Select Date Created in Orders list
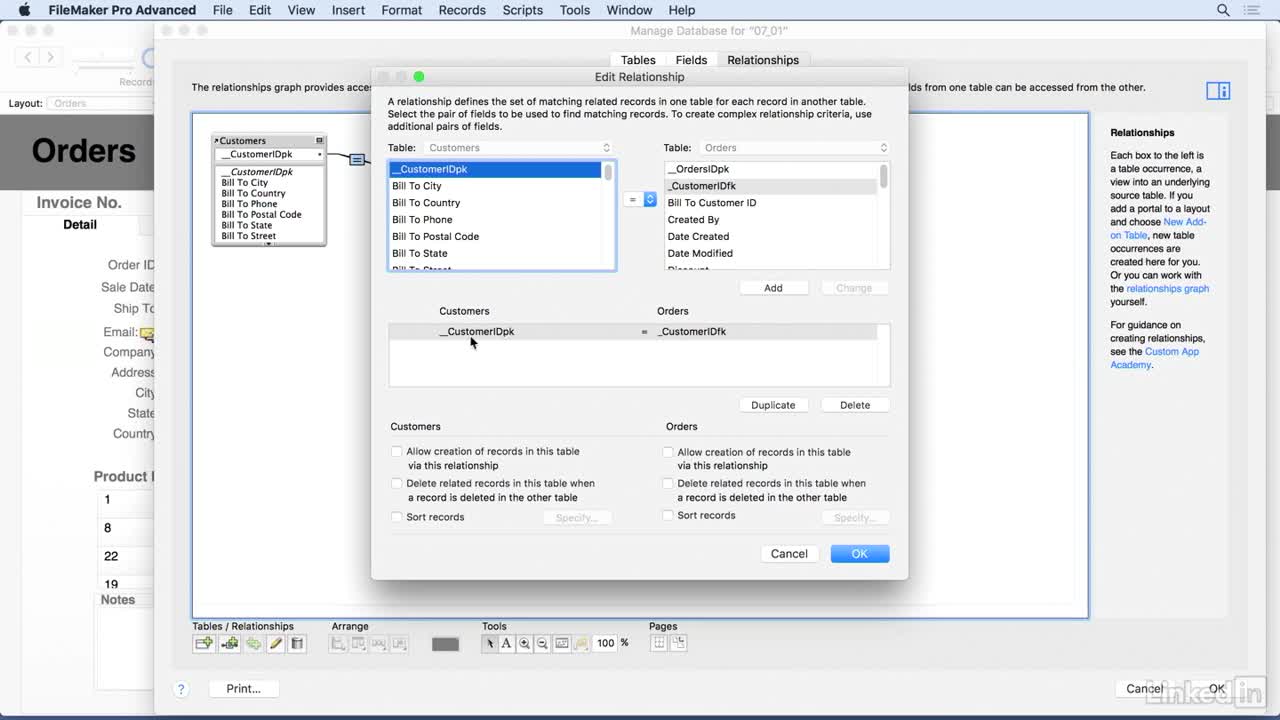This screenshot has height=720, width=1280. pyautogui.click(x=772, y=237)
